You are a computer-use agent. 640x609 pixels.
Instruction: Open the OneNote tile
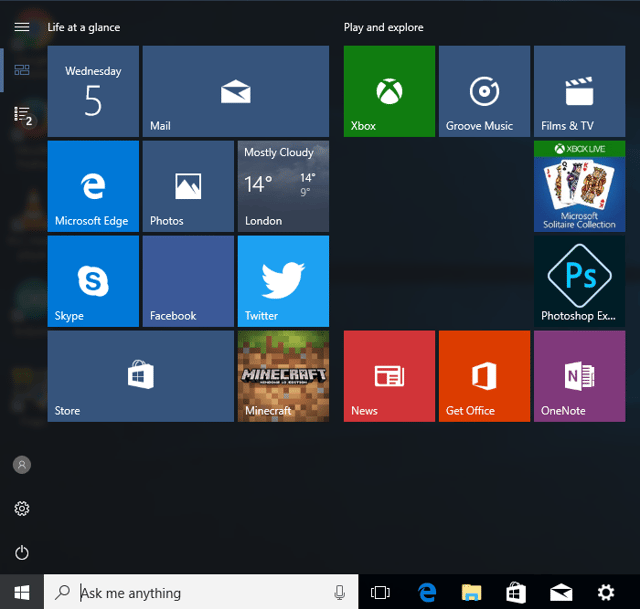580,376
